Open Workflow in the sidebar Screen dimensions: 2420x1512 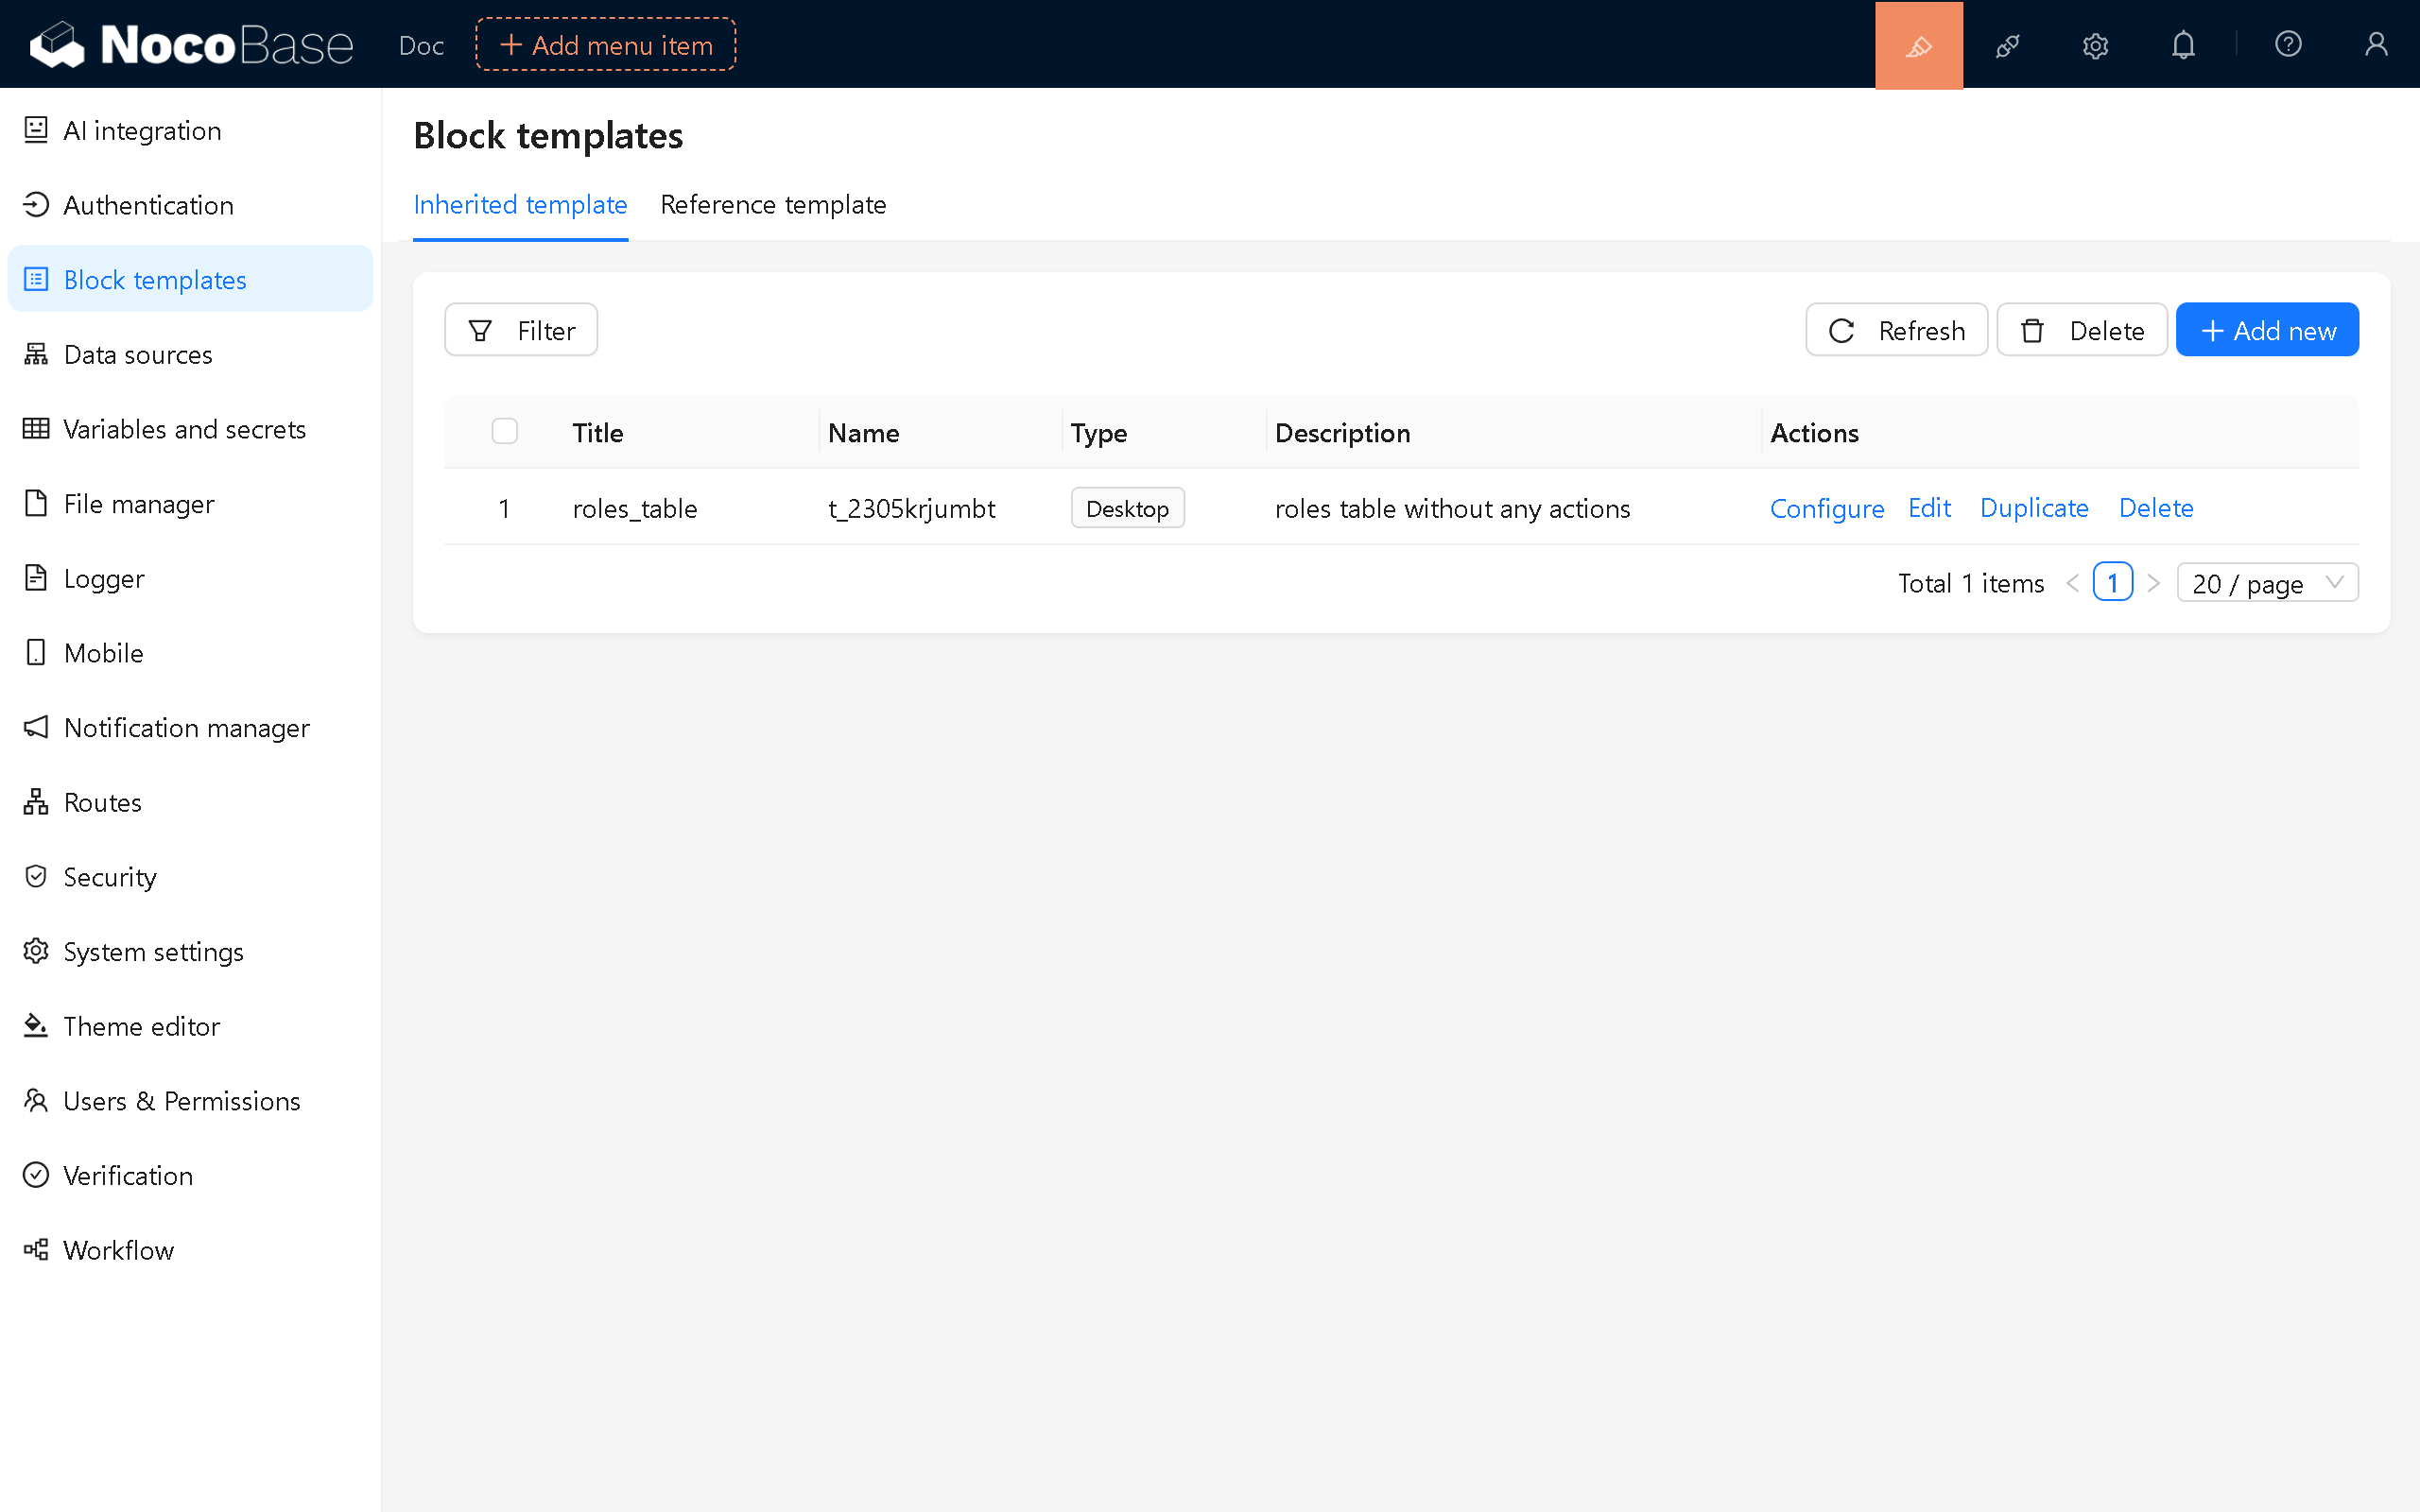[x=118, y=1250]
